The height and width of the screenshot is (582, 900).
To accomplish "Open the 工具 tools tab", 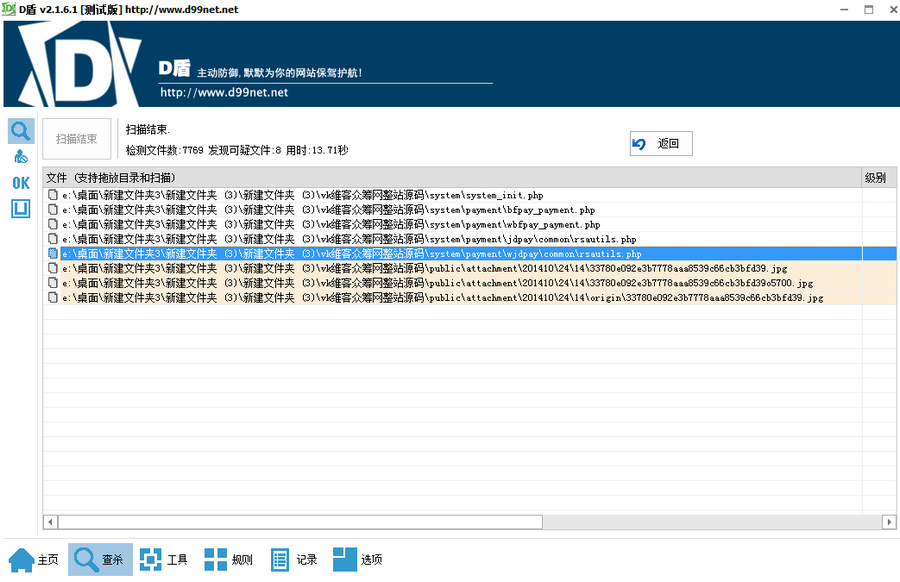I will [x=164, y=560].
